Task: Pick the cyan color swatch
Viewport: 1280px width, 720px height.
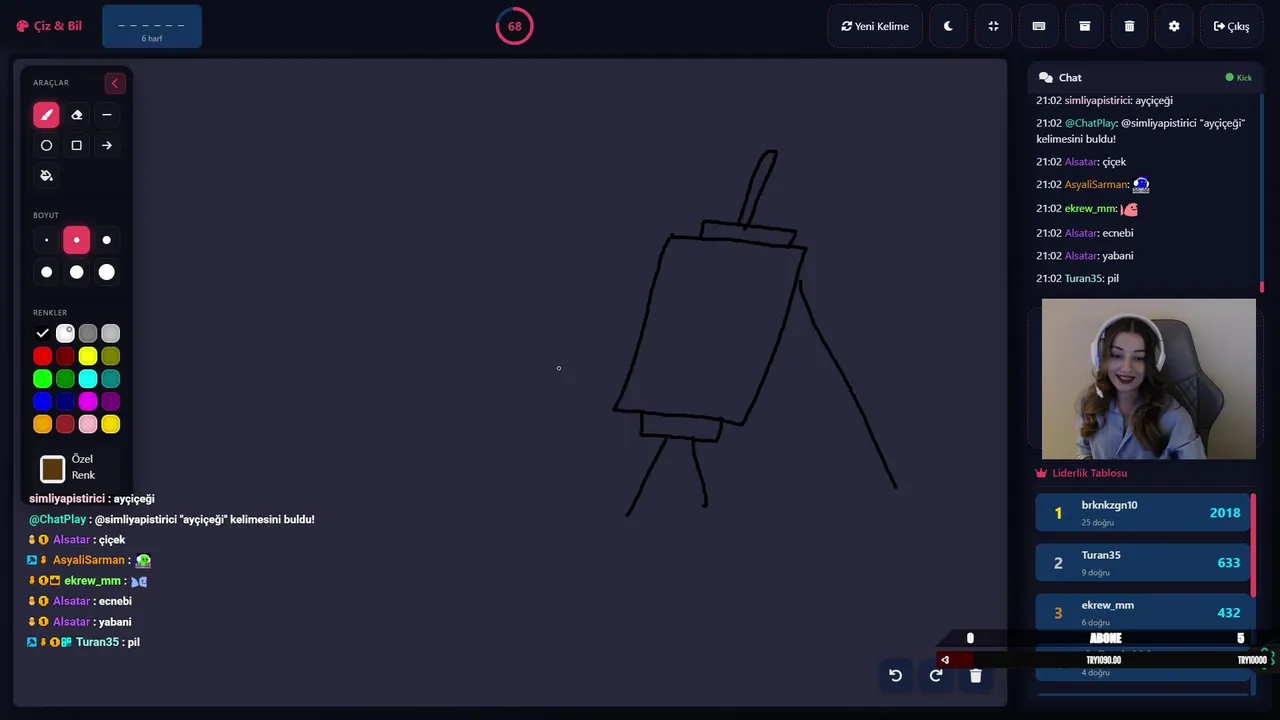Action: click(88, 379)
